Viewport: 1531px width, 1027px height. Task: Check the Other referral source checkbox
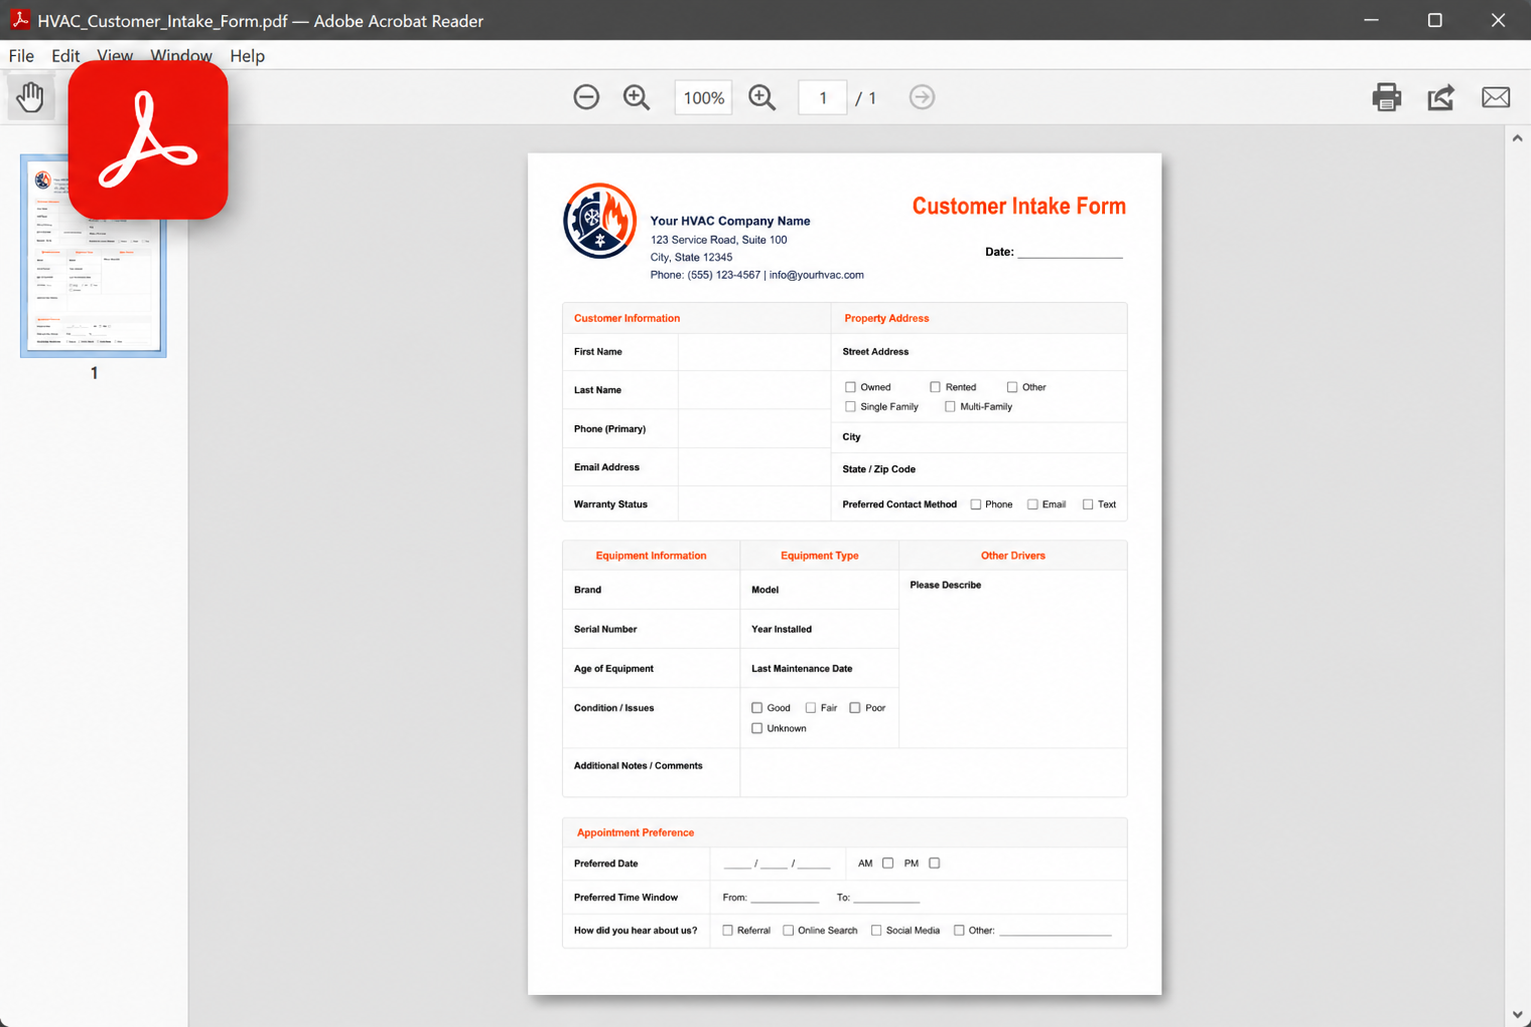point(959,931)
